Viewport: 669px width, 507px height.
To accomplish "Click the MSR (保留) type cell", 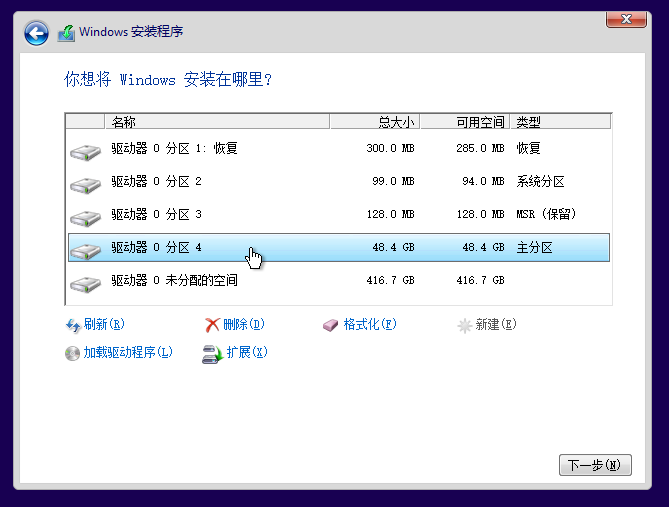I will click(x=546, y=214).
